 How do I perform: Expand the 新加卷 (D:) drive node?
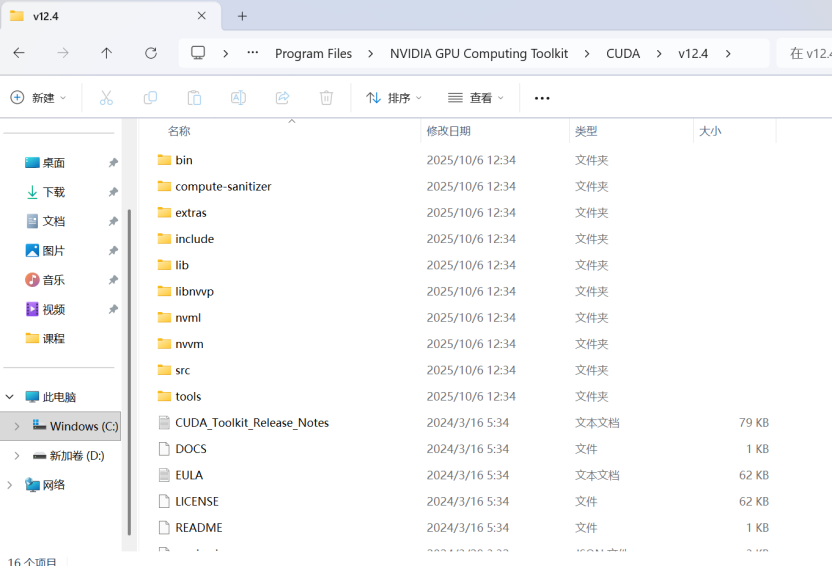[16, 456]
